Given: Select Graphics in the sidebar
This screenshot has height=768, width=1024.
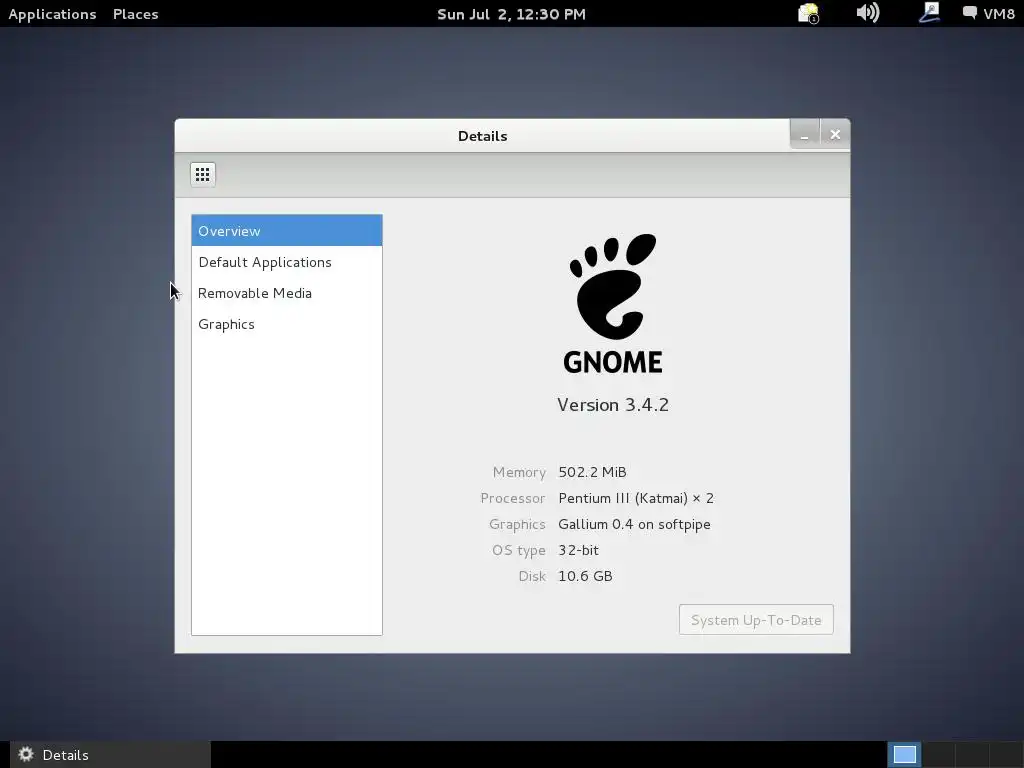Looking at the screenshot, I should coord(287,325).
